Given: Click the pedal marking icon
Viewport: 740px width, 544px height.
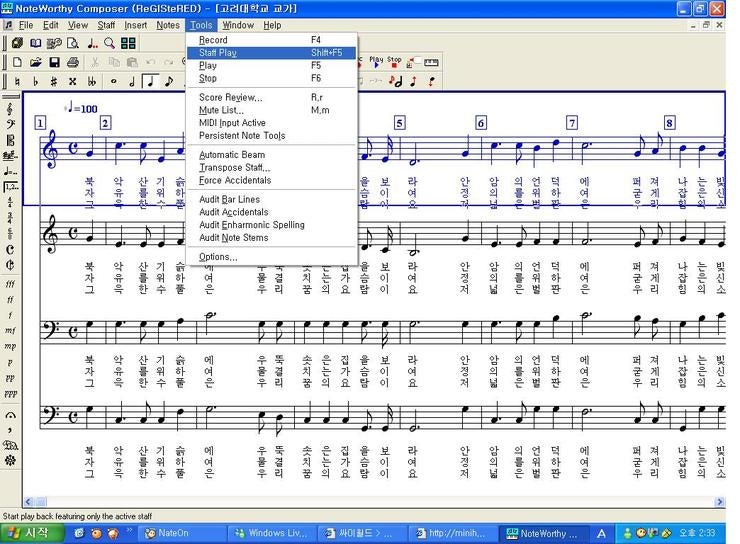Looking at the screenshot, I should pyautogui.click(x=10, y=445).
